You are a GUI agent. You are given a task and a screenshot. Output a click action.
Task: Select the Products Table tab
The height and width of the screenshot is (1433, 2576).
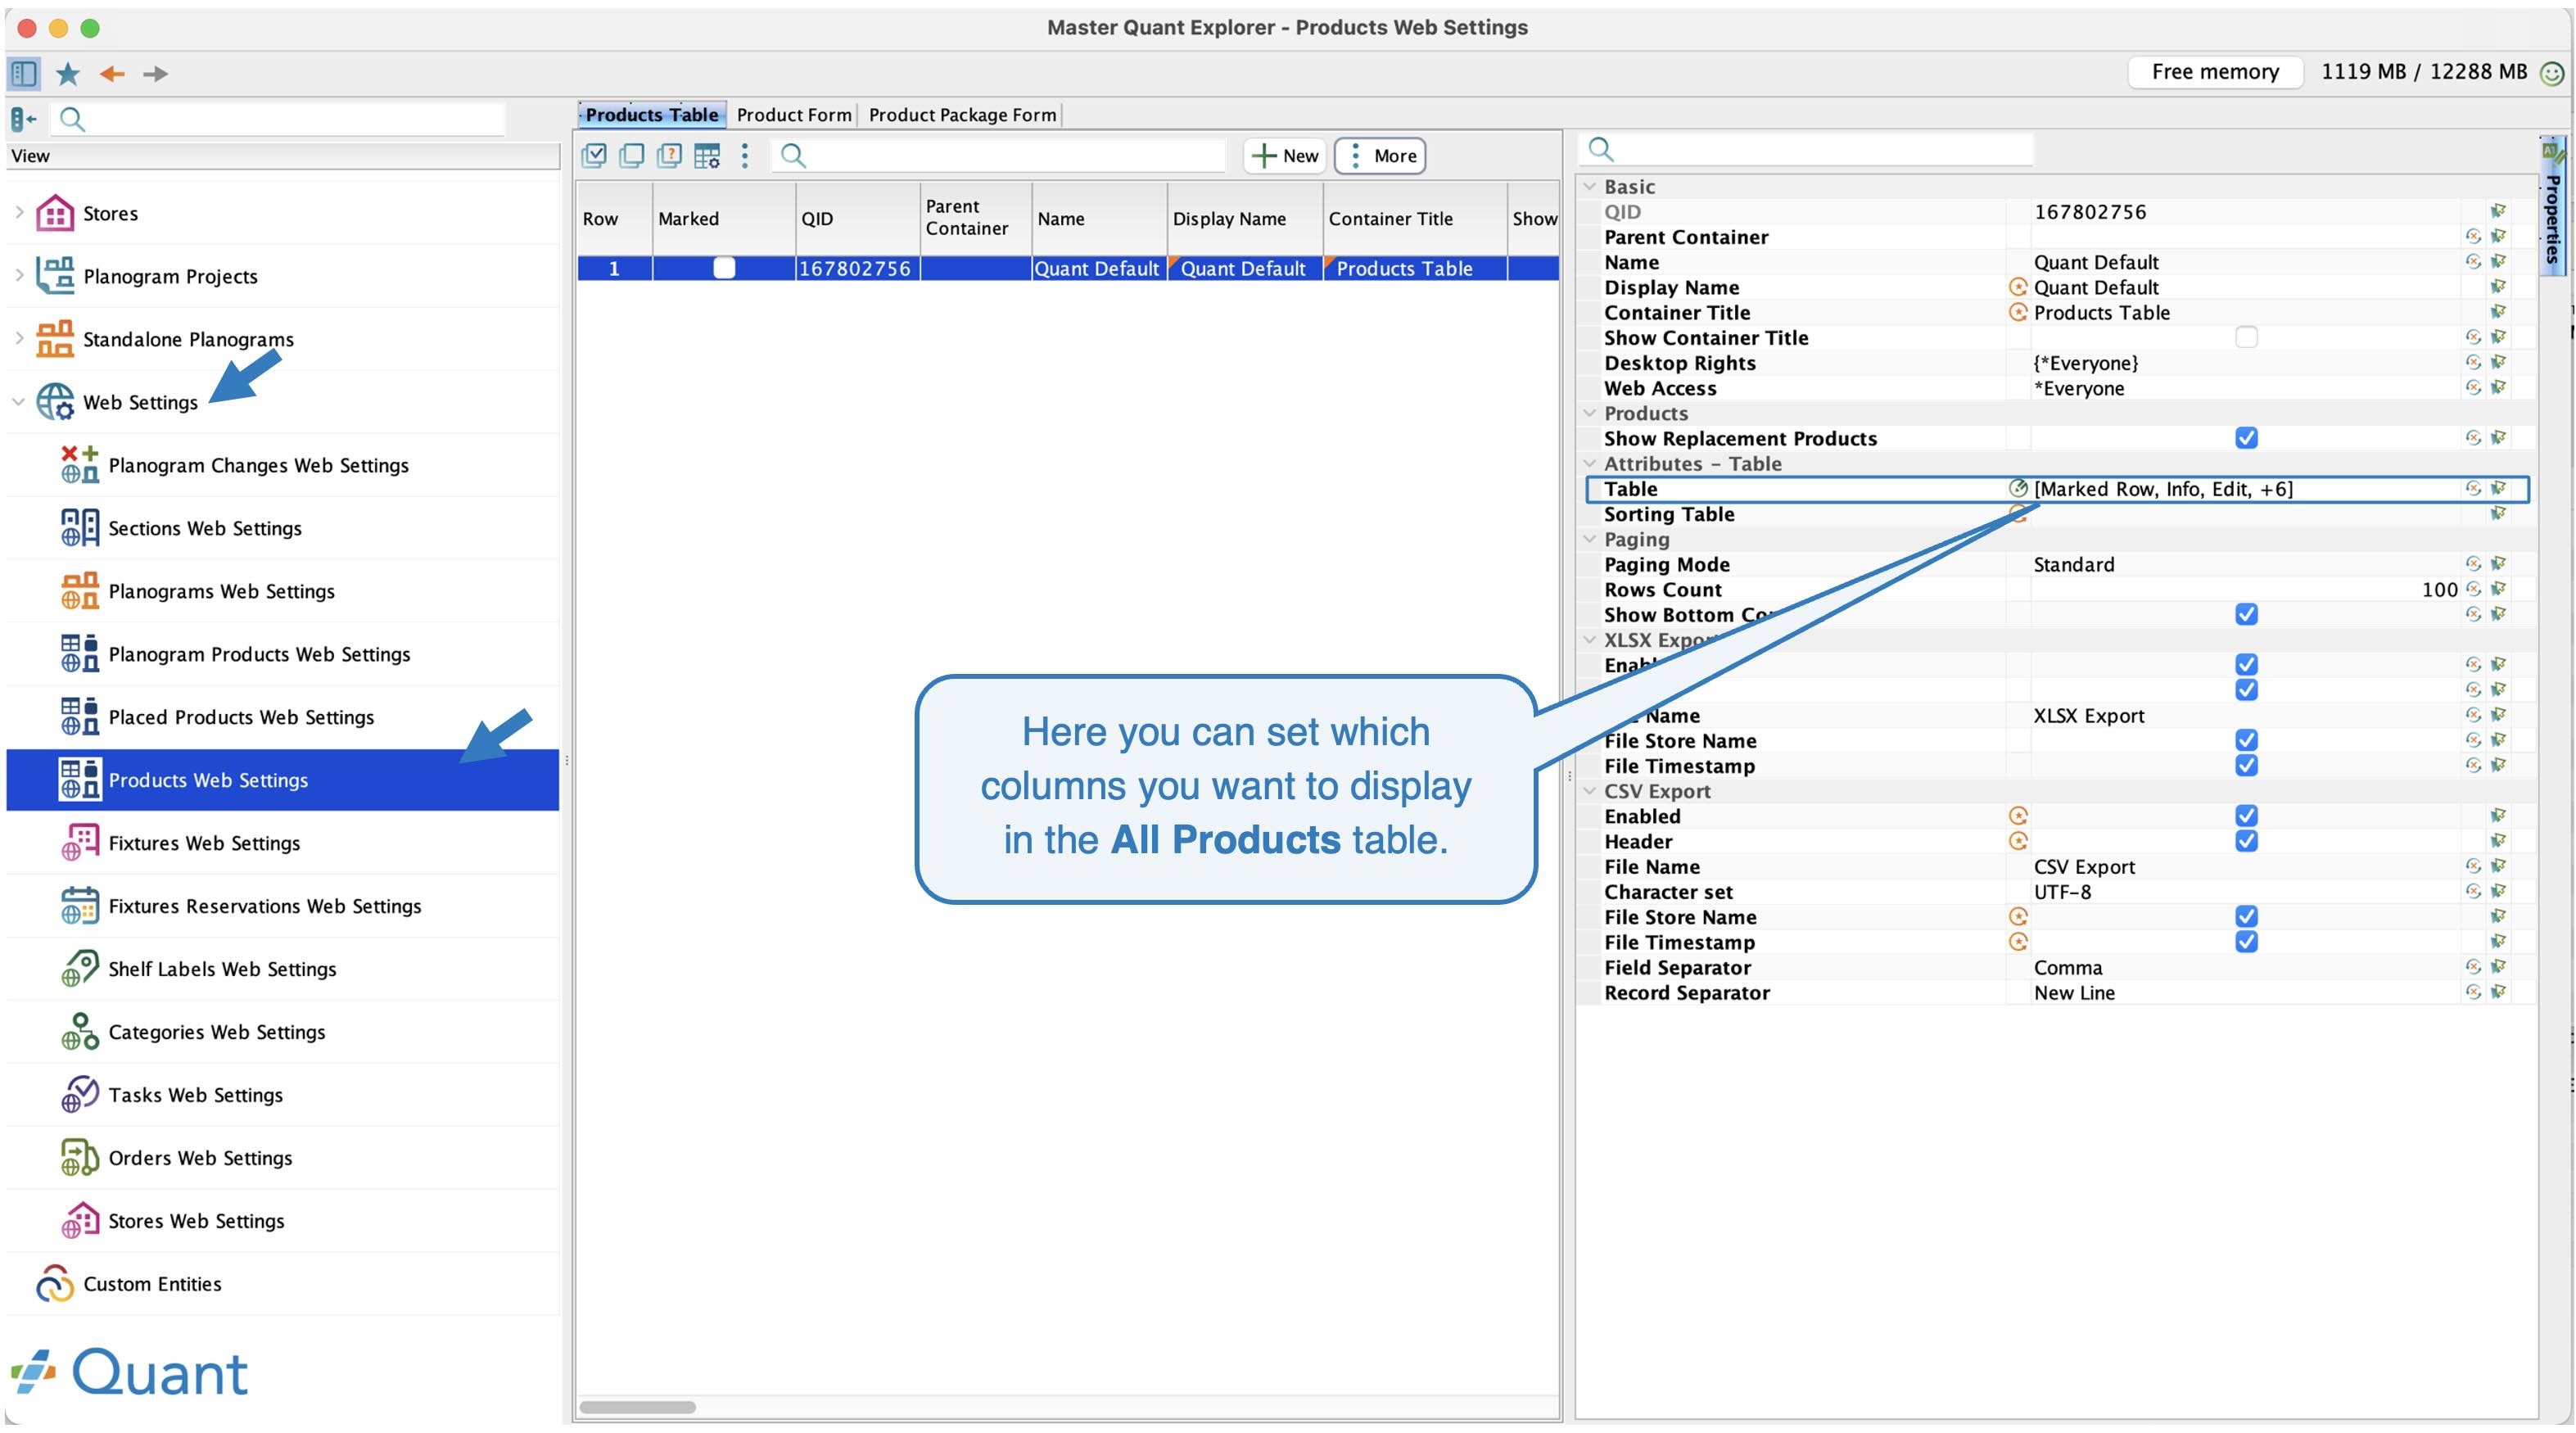[x=652, y=115]
